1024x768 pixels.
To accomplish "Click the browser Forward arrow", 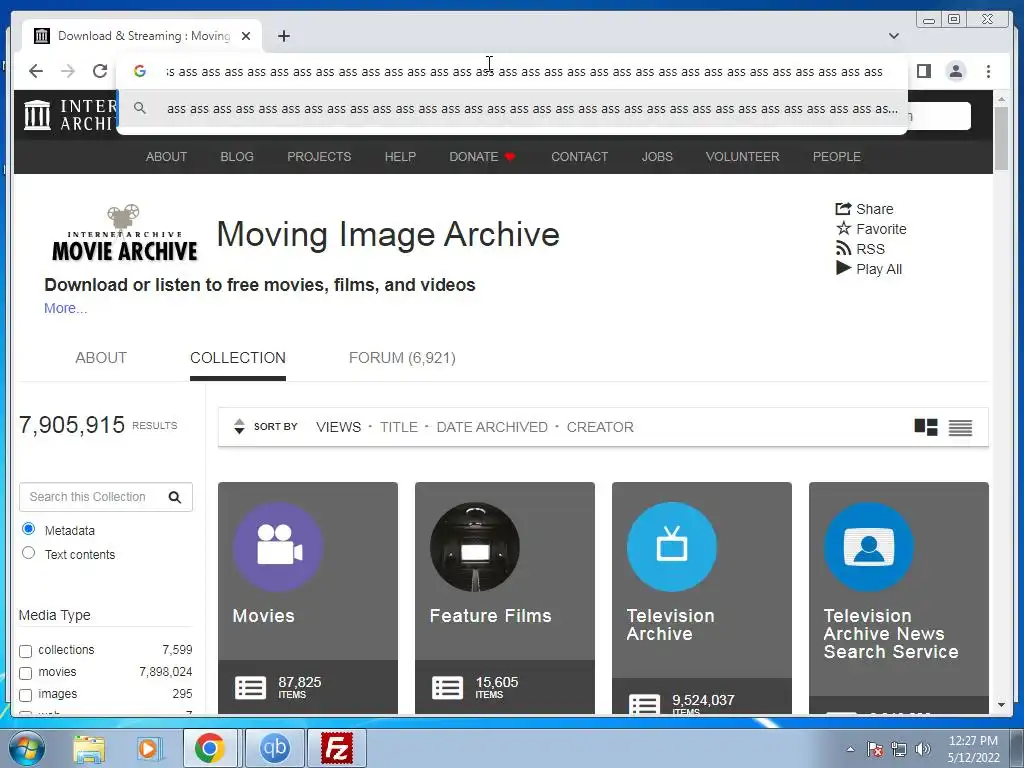I will coord(68,71).
